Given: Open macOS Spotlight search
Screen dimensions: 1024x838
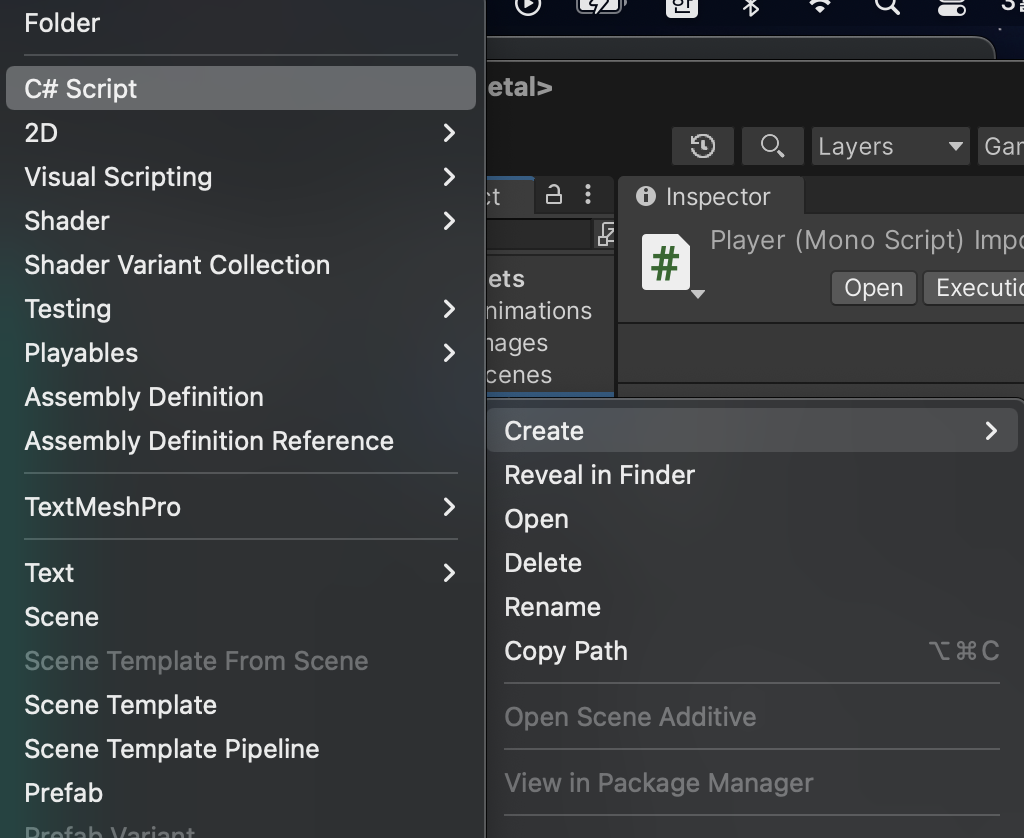Looking at the screenshot, I should pyautogui.click(x=886, y=6).
